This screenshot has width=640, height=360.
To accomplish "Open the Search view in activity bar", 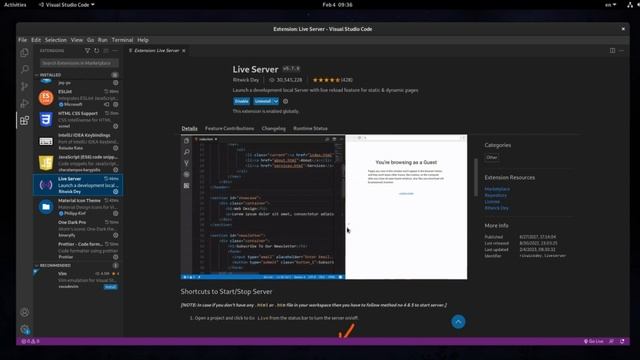I will [24, 69].
